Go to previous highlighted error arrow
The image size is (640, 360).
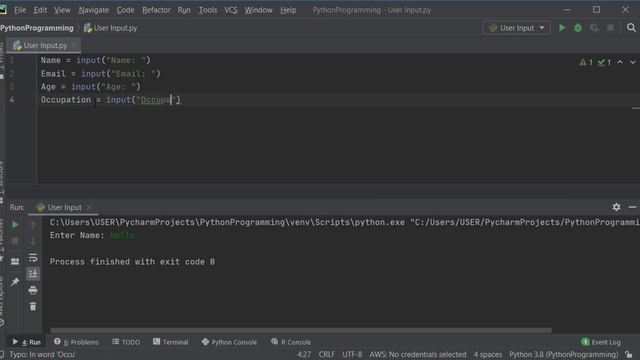(620, 62)
